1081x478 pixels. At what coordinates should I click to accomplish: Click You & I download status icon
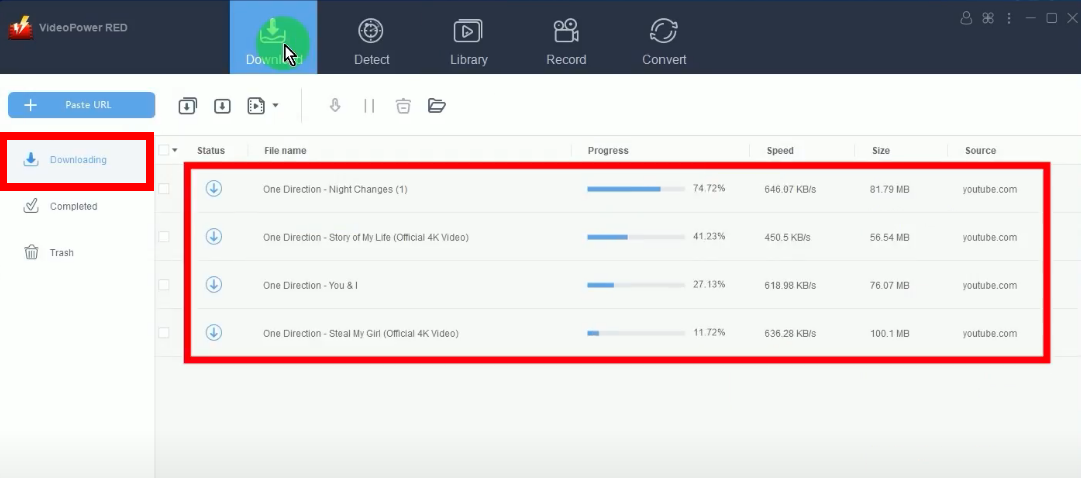[x=214, y=284]
